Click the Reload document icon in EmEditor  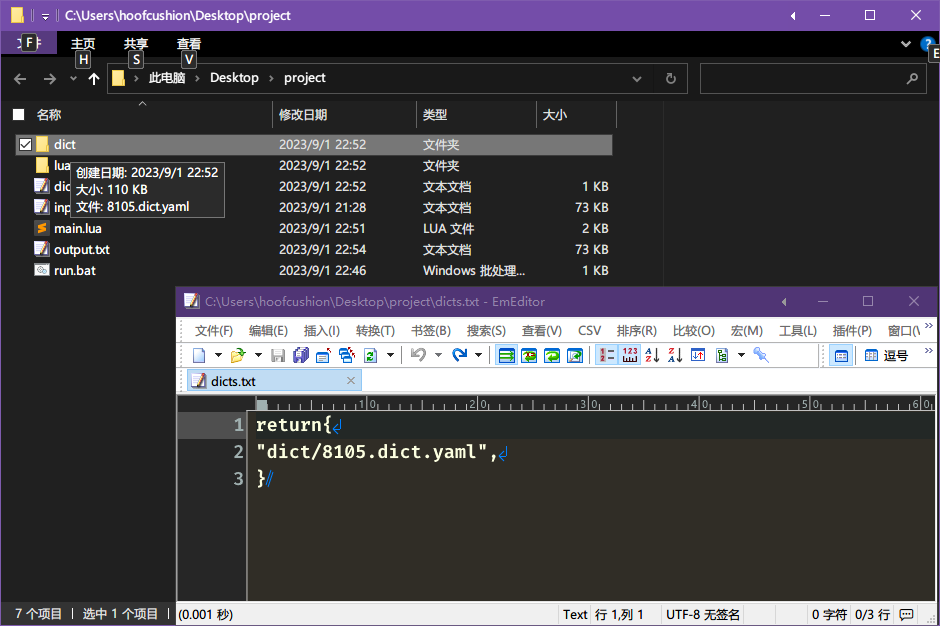(x=370, y=356)
